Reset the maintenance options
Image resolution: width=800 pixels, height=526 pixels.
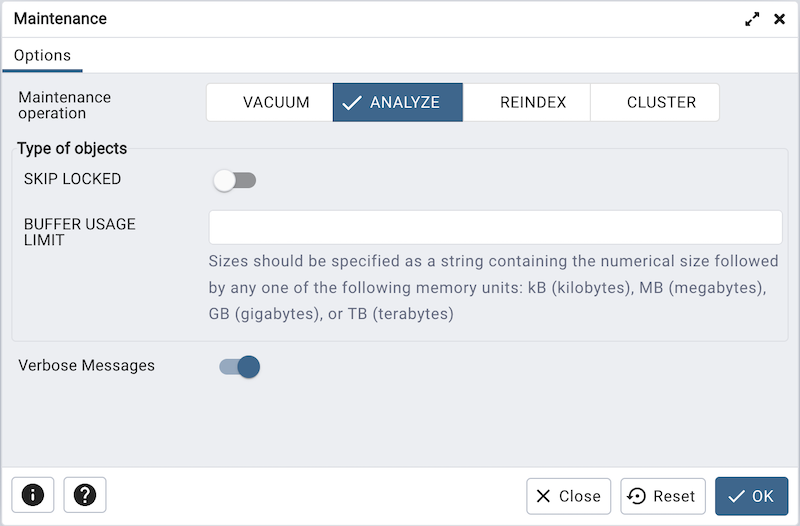664,496
